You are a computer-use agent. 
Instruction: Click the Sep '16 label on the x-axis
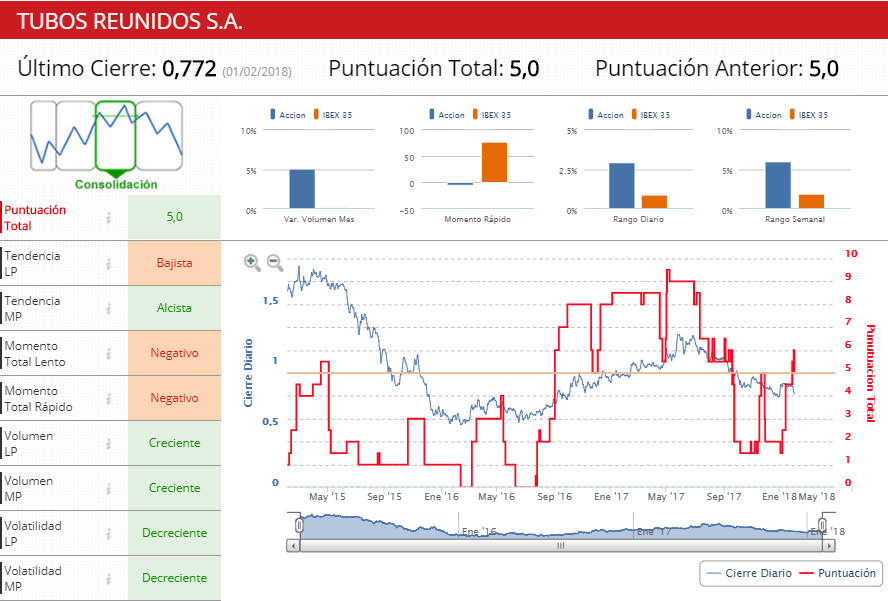[x=554, y=497]
